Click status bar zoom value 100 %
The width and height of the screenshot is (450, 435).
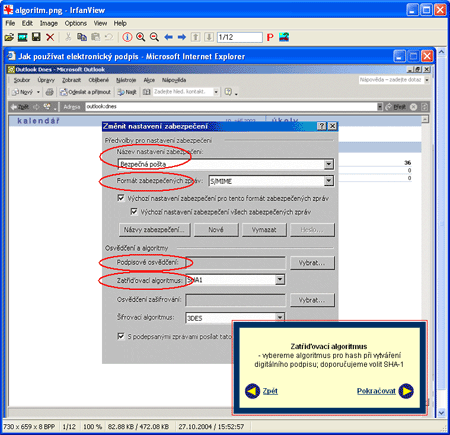point(92,426)
